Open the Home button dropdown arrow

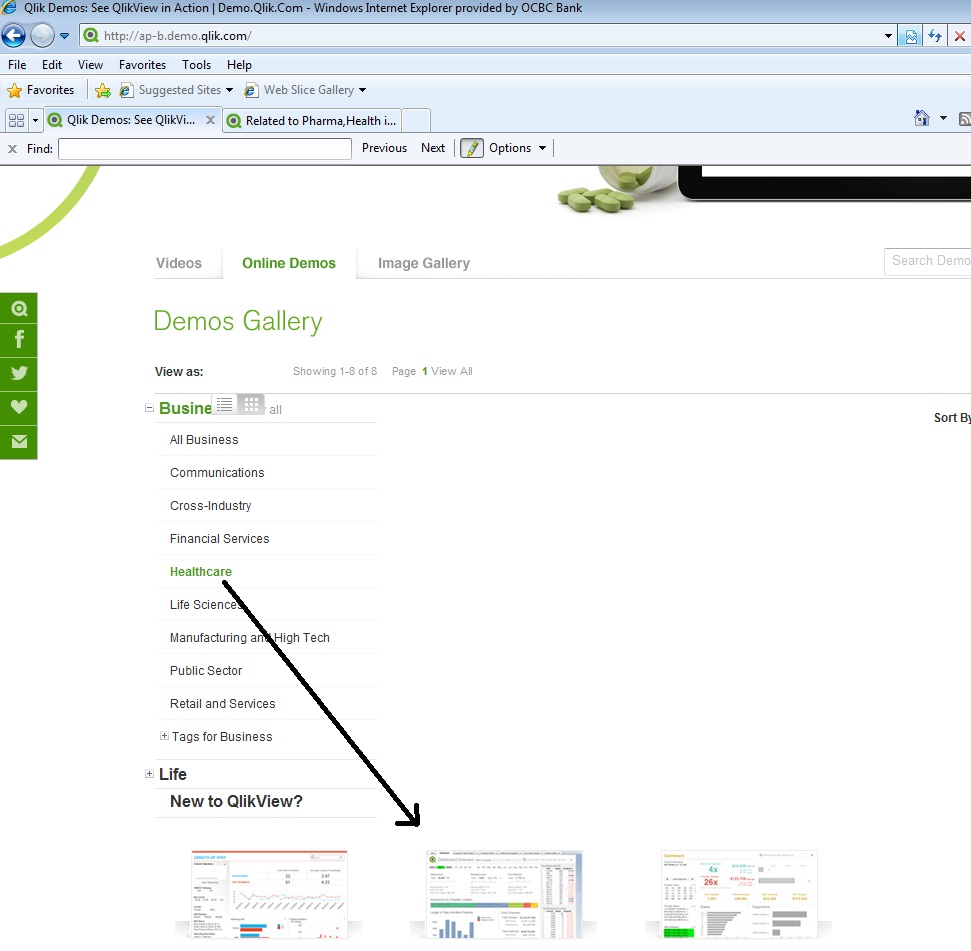943,118
